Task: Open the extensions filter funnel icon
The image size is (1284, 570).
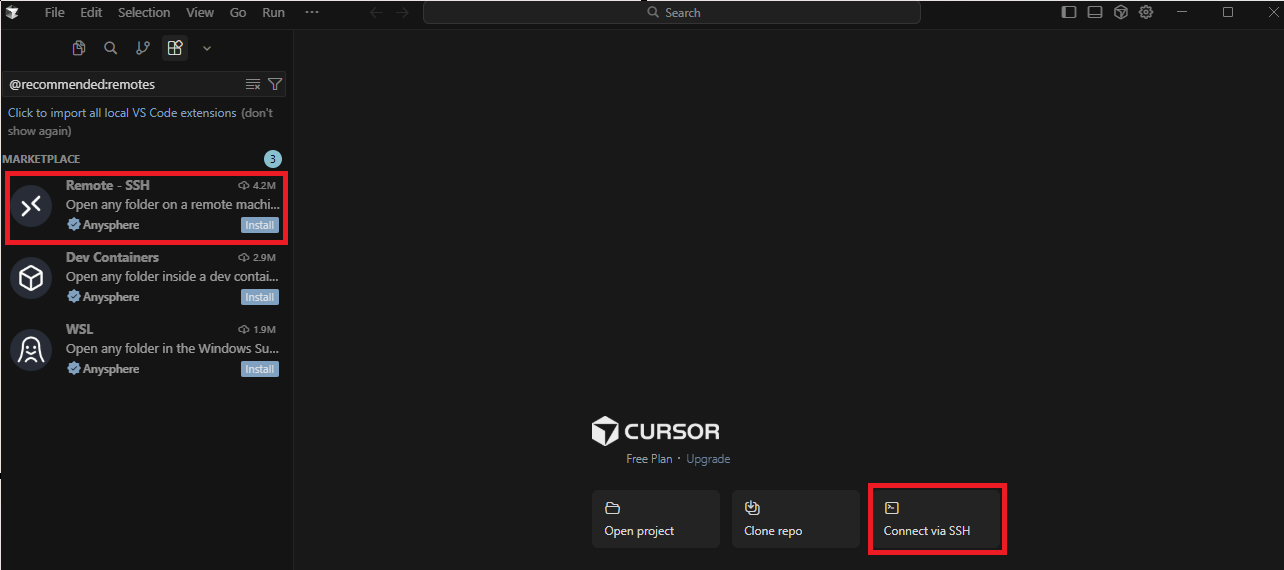Action: (275, 84)
